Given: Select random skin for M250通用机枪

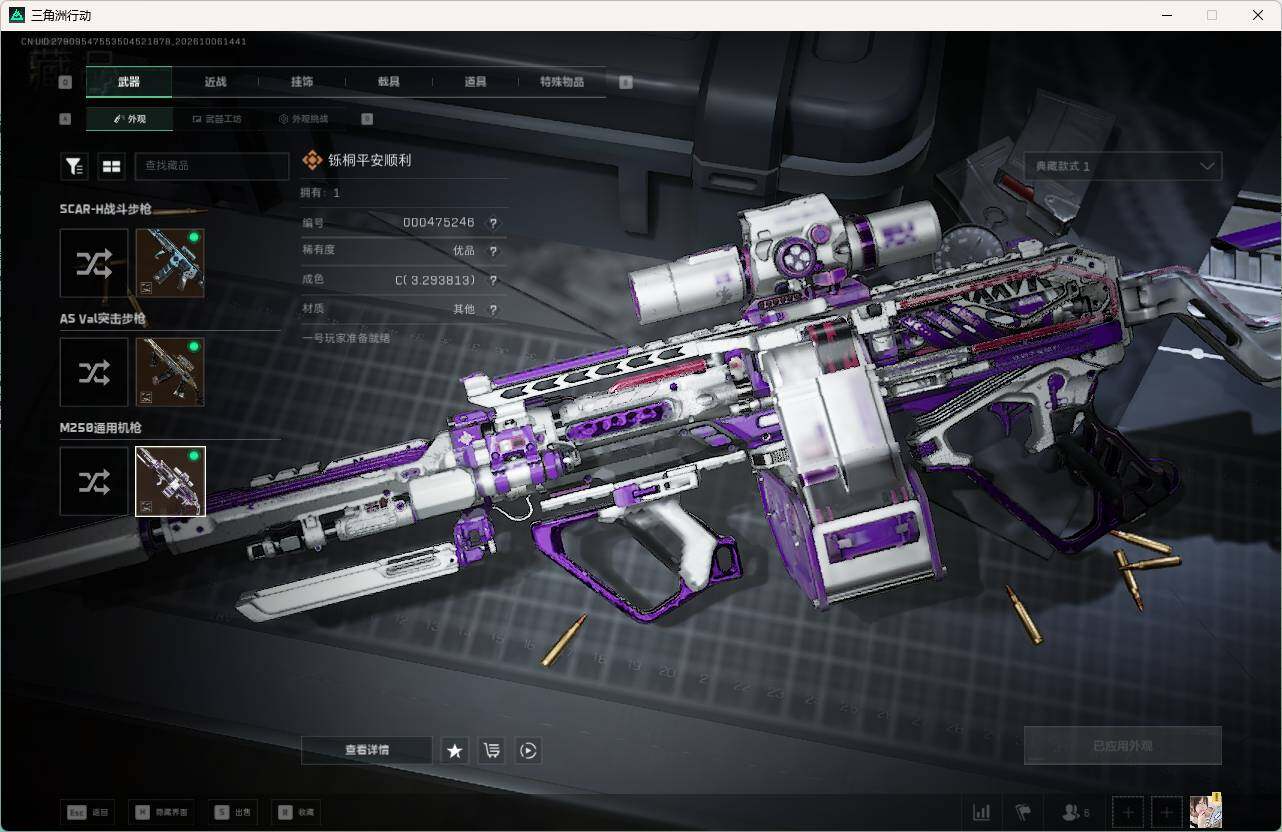Looking at the screenshot, I should point(94,482).
